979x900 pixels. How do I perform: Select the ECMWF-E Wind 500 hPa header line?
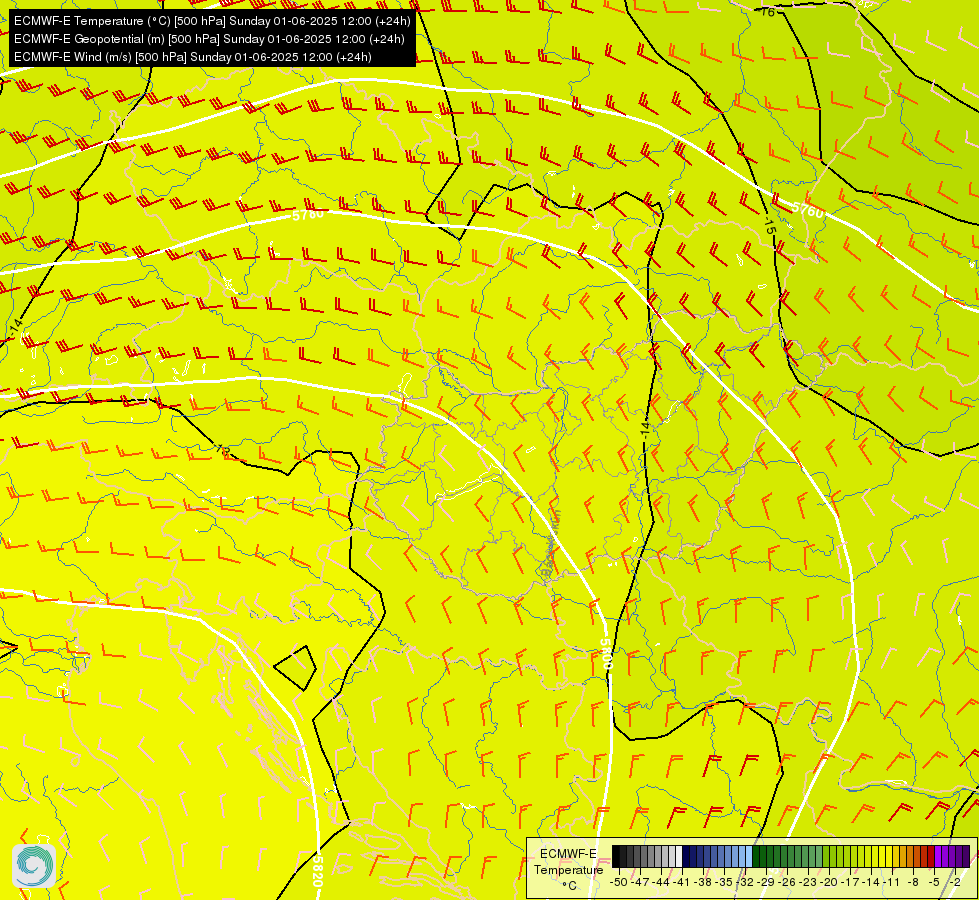193,57
